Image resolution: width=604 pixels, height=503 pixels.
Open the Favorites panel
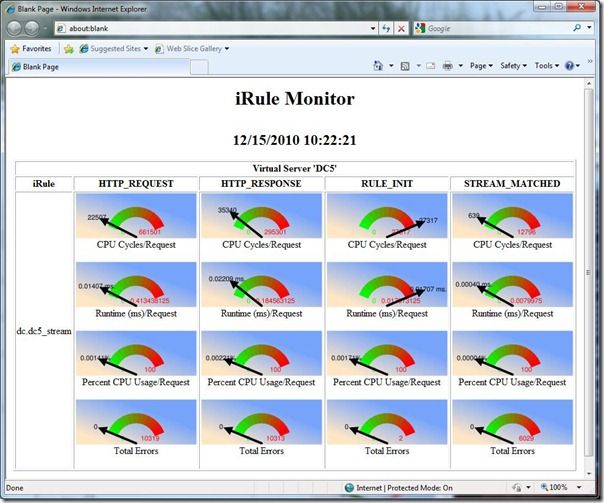click(31, 49)
